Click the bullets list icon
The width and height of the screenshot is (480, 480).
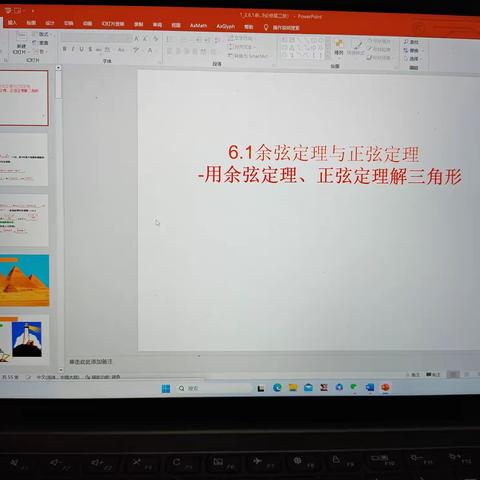pos(170,40)
